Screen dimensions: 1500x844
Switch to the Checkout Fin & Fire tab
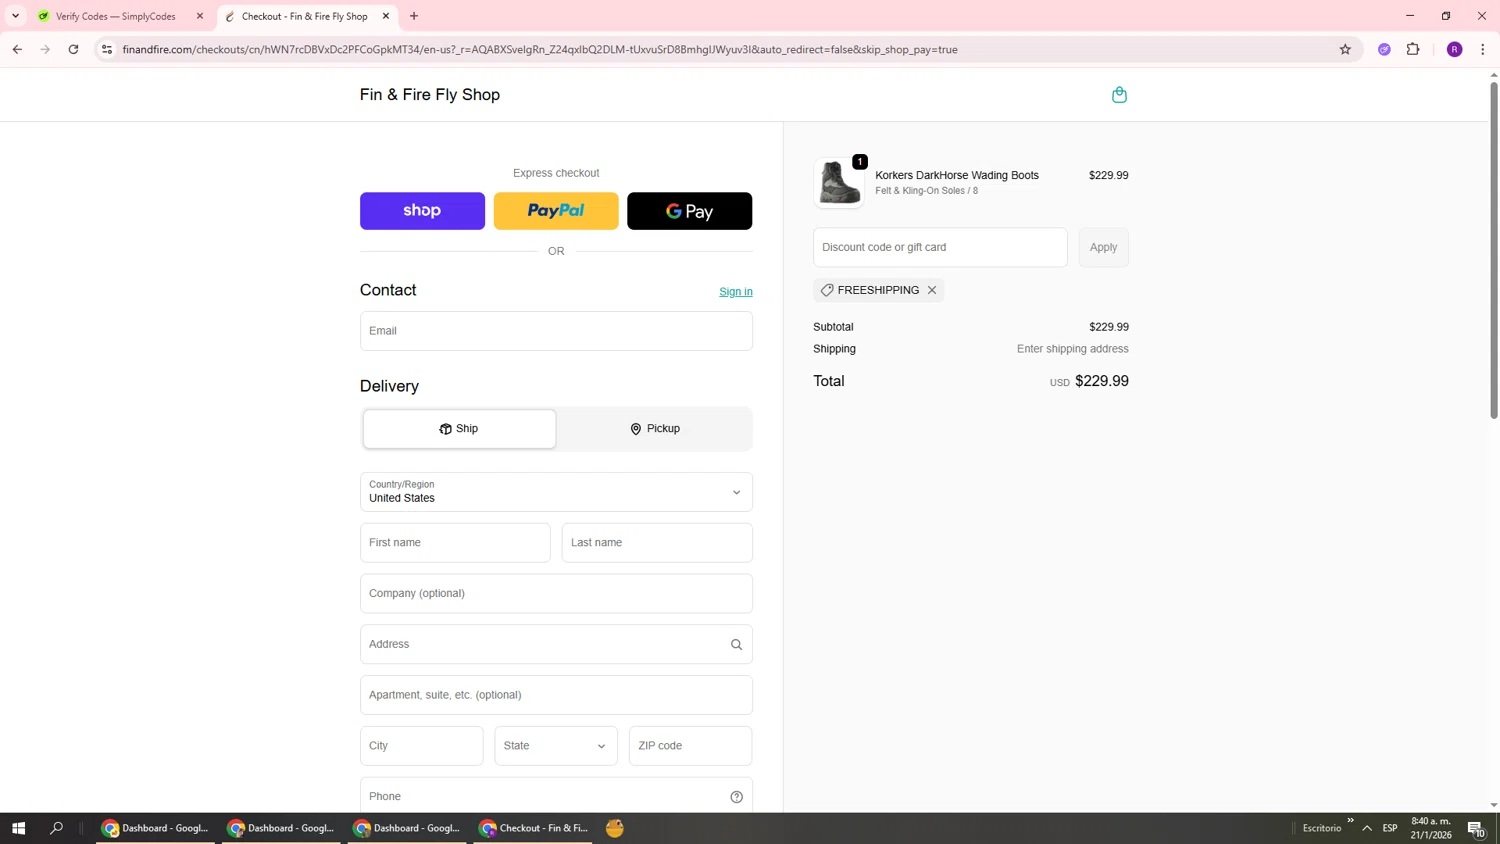(x=305, y=16)
